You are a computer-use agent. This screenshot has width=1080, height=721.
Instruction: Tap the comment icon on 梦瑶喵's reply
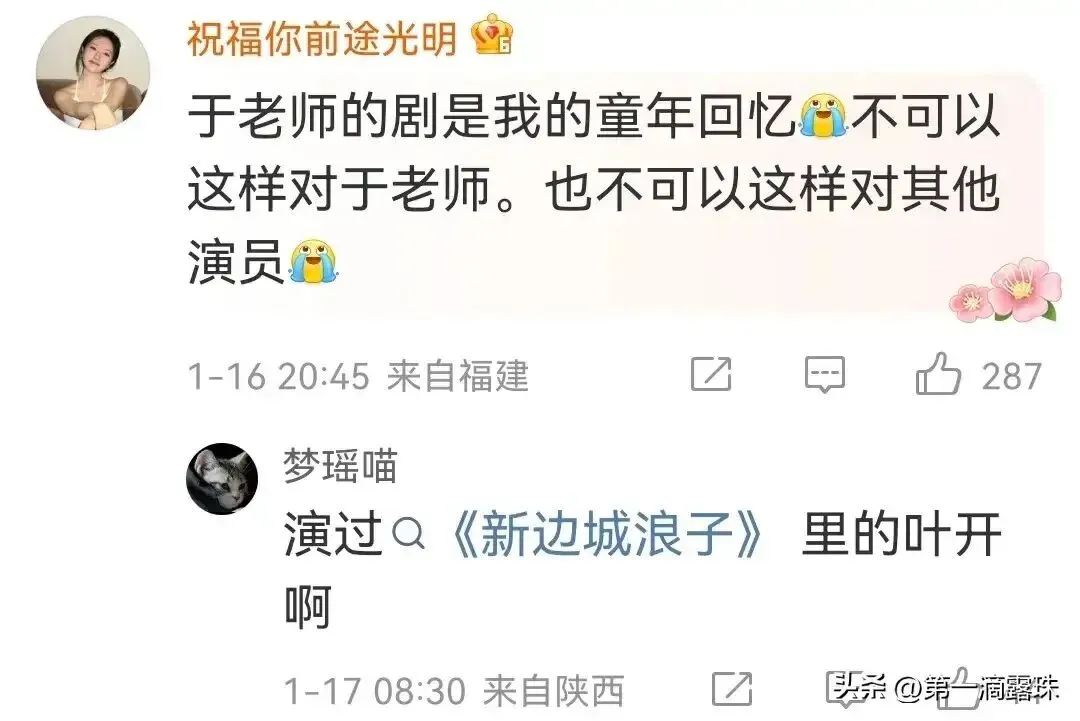pyautogui.click(x=845, y=689)
